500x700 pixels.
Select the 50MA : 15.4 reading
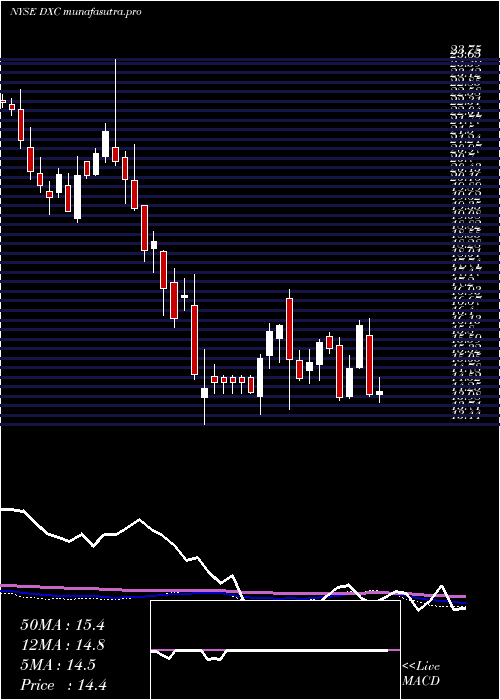coord(62,625)
